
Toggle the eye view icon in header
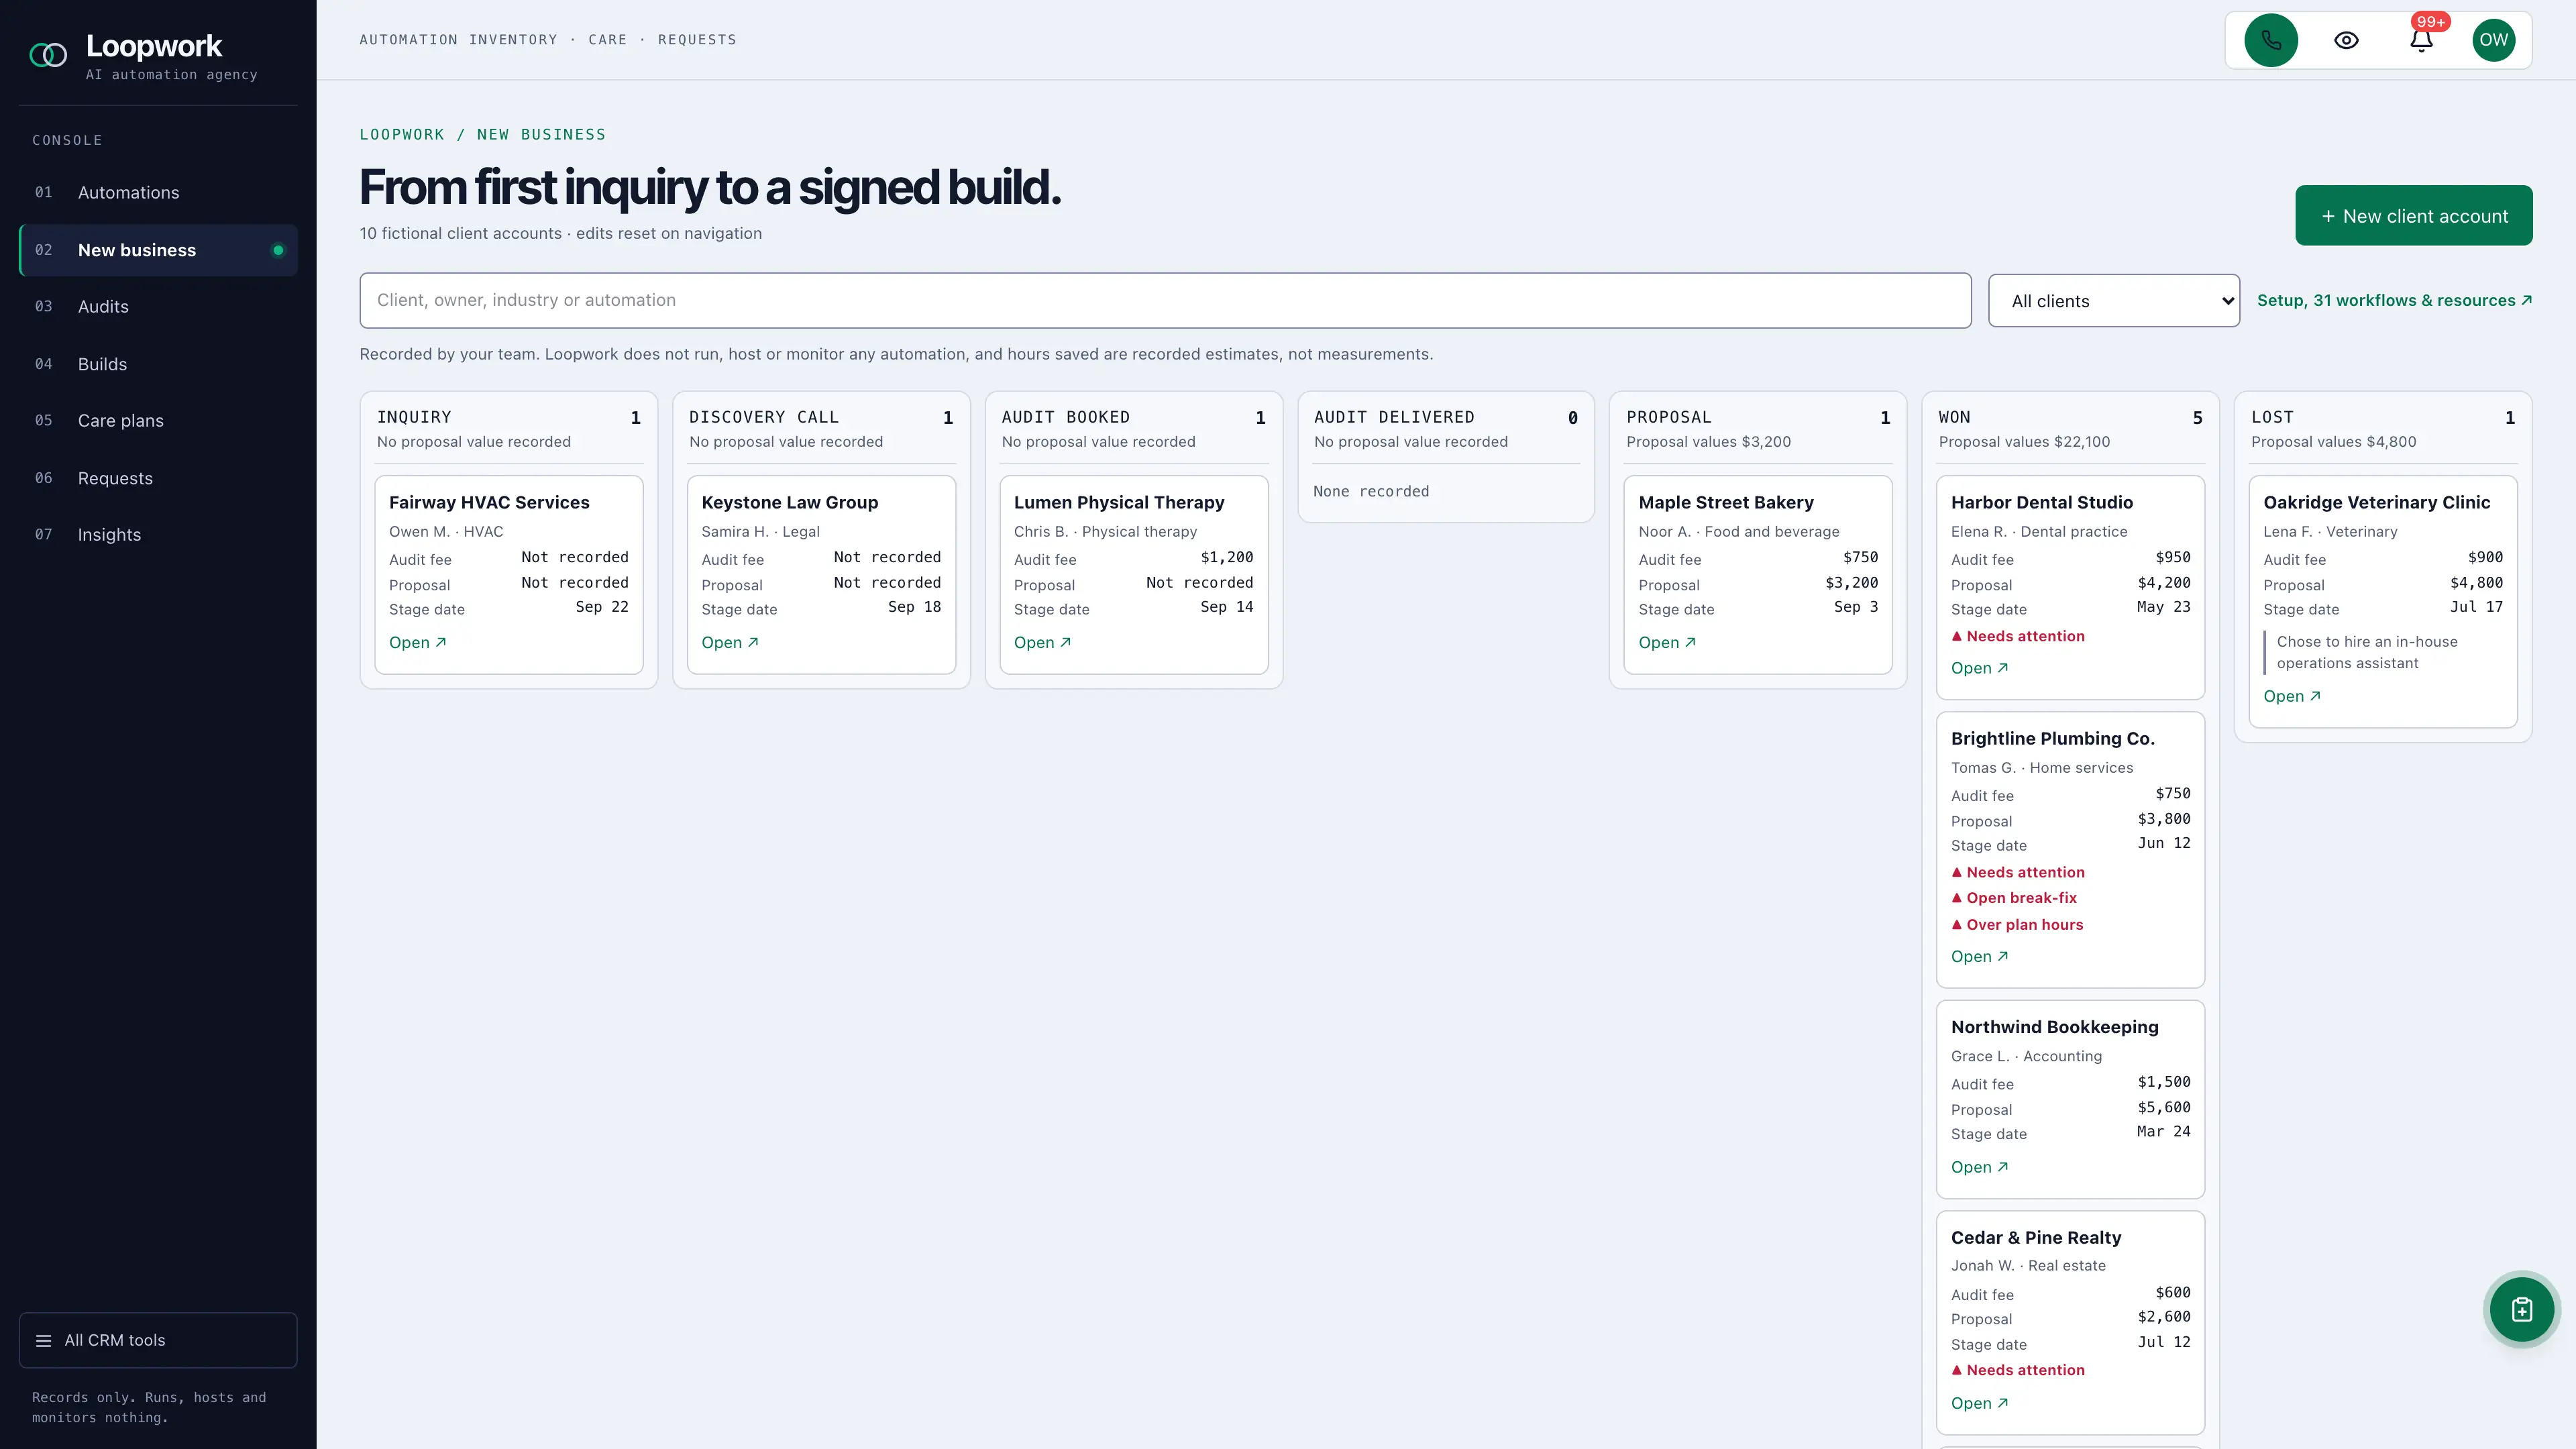[2346, 40]
